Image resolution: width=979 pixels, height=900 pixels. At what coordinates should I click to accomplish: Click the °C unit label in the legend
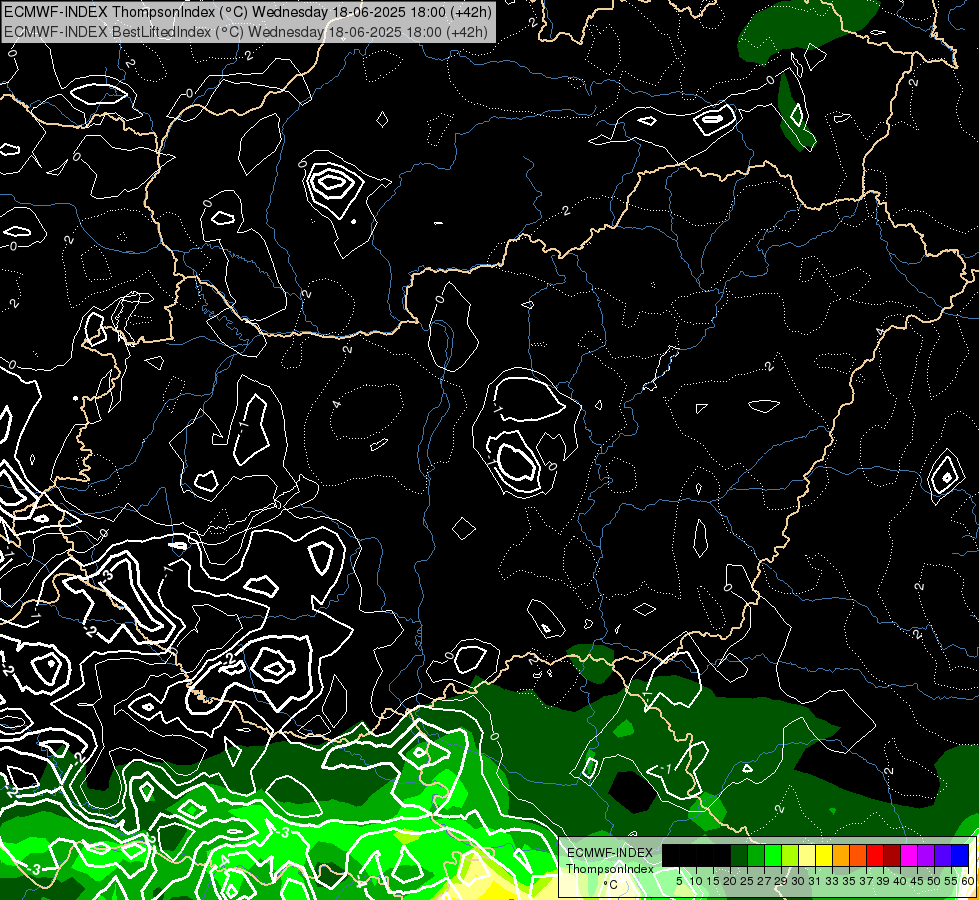click(611, 884)
